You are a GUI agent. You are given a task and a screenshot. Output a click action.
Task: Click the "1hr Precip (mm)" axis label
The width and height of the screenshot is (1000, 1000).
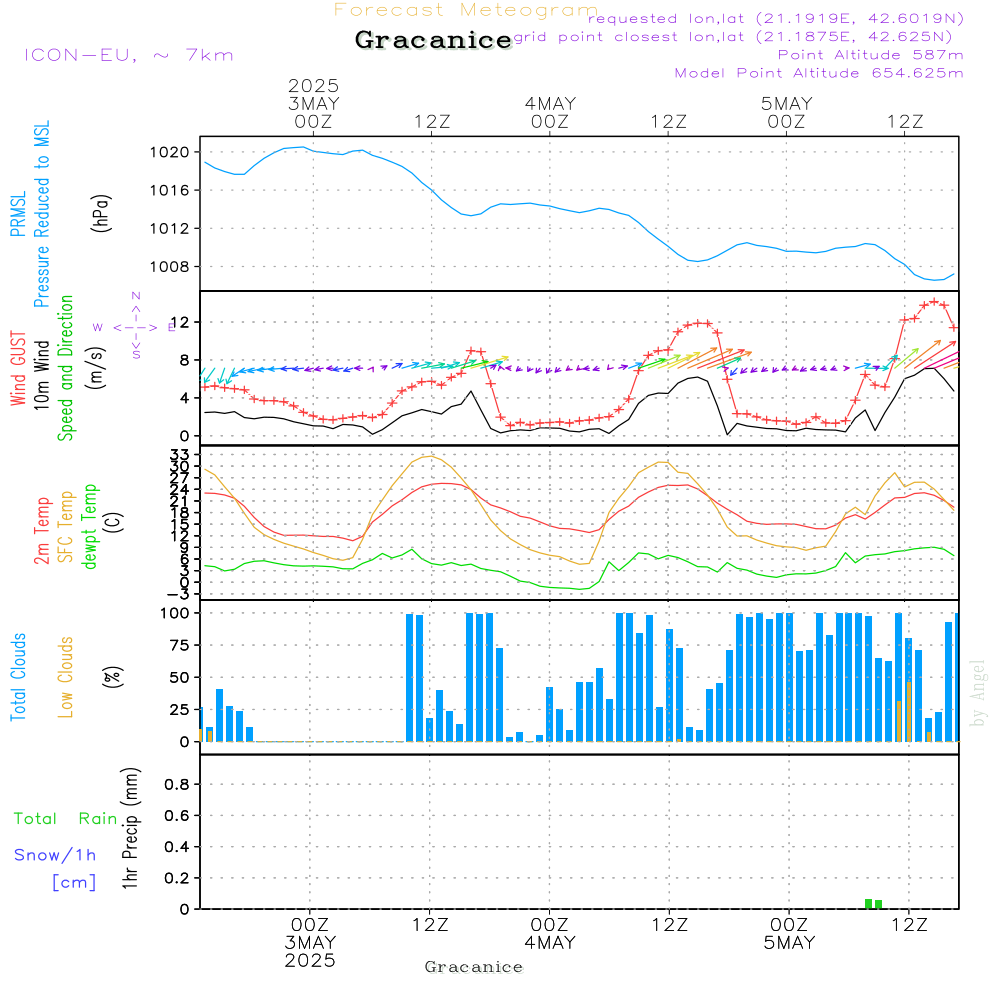(130, 828)
